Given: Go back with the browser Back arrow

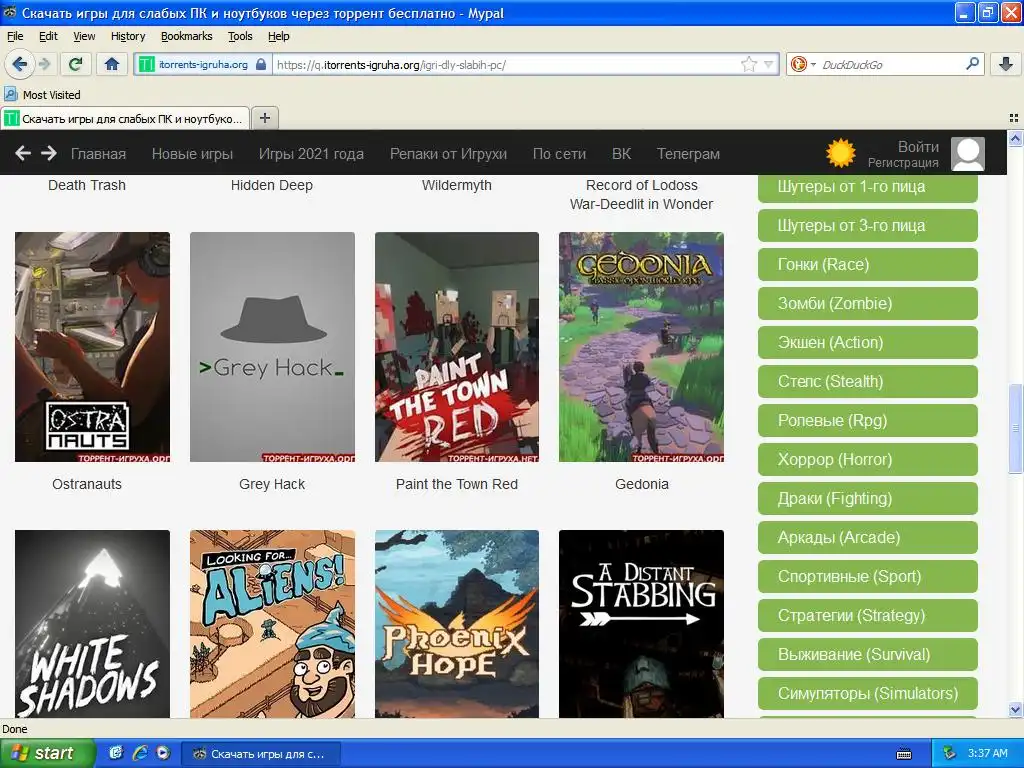Looking at the screenshot, I should [x=20, y=64].
